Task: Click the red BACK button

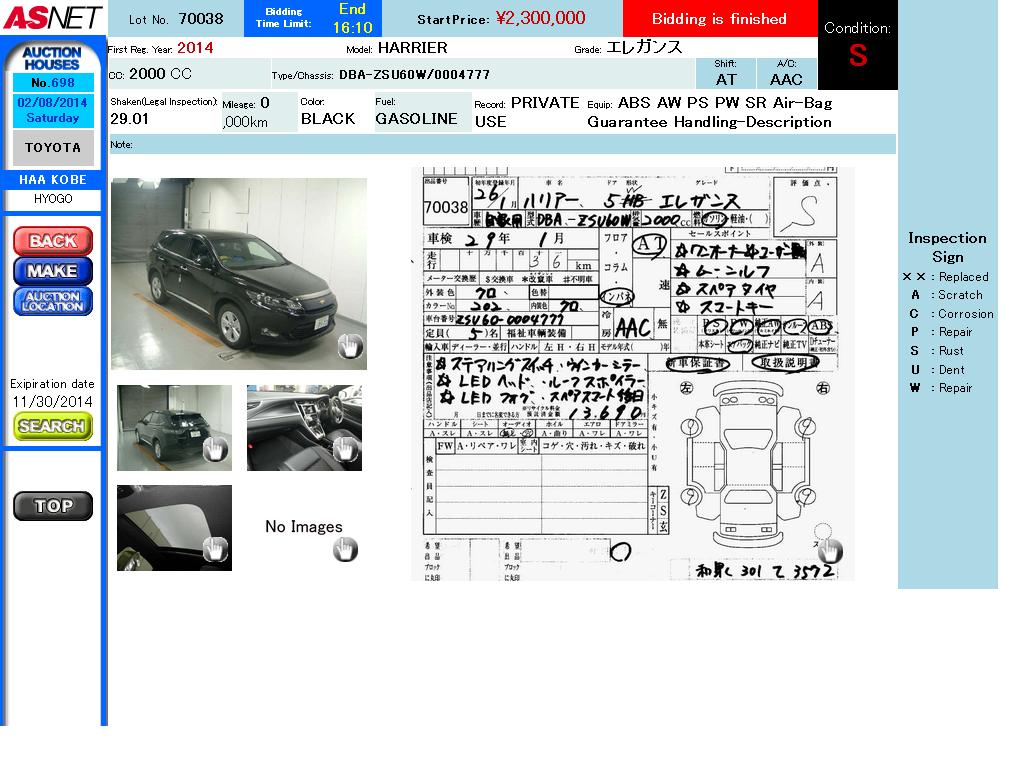Action: coord(52,241)
